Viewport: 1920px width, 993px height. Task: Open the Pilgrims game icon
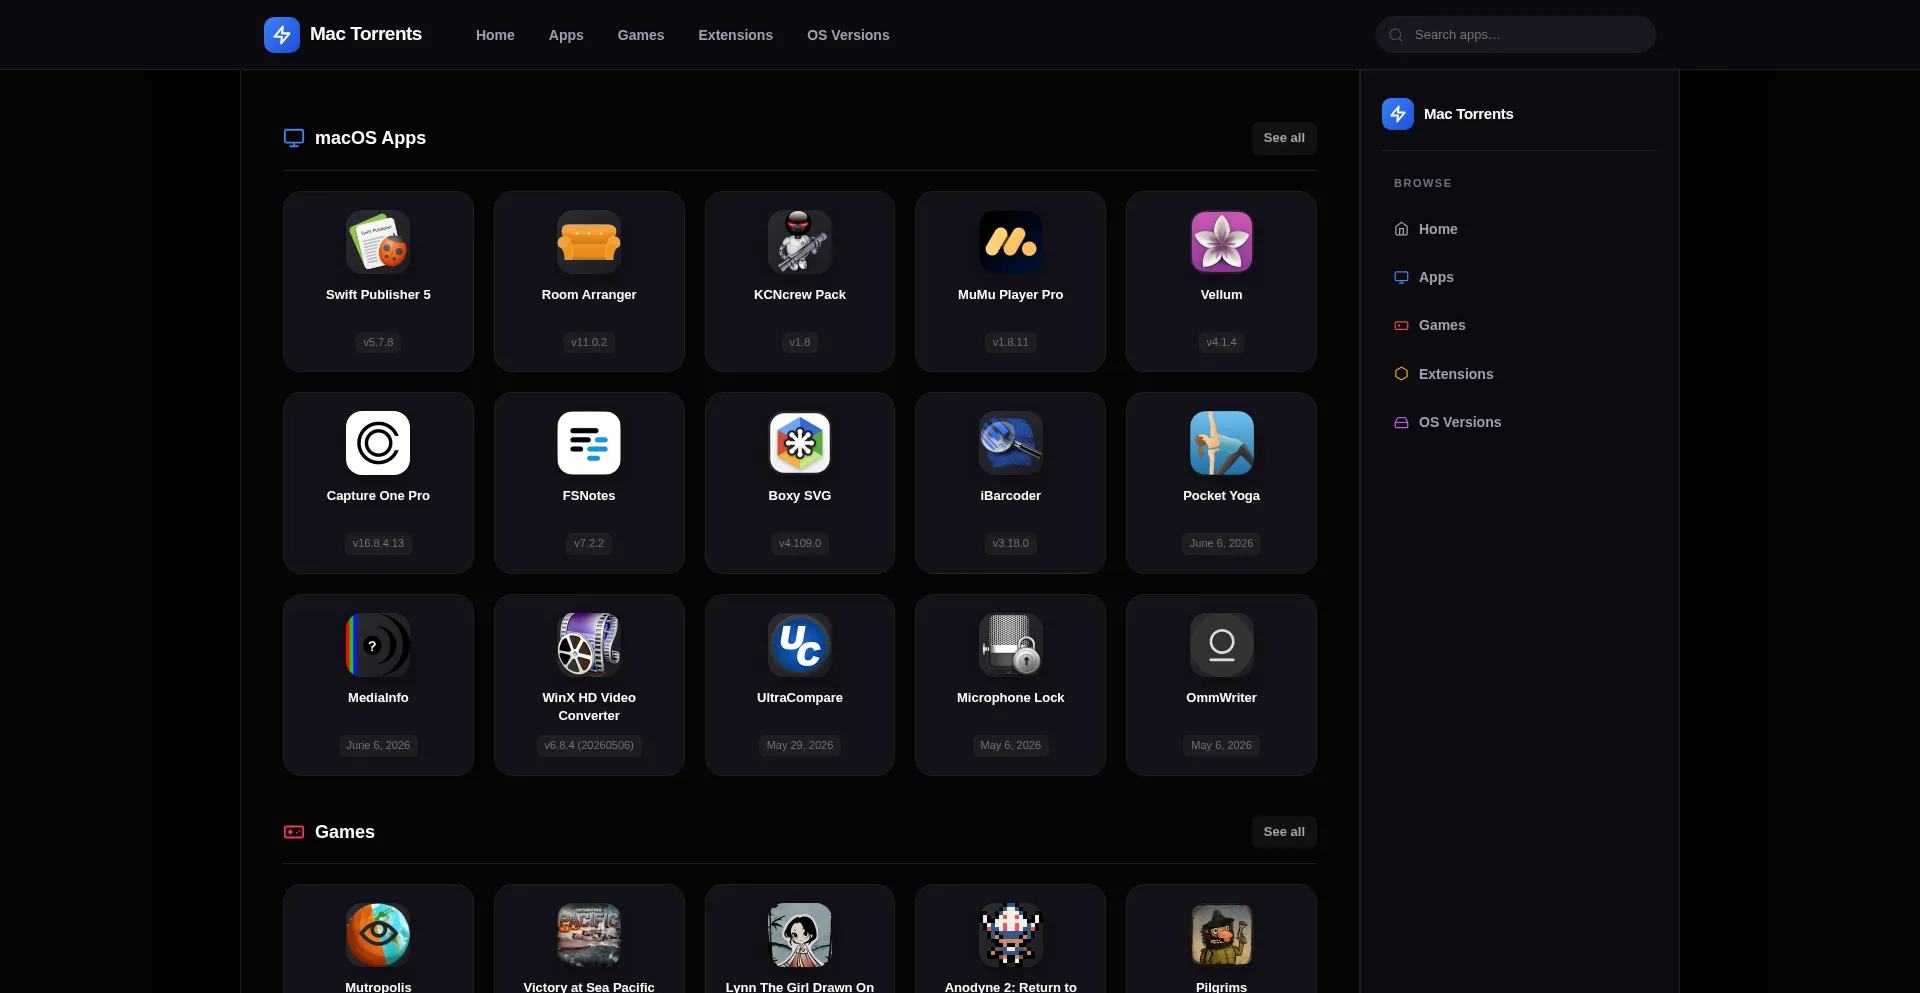[x=1222, y=935]
